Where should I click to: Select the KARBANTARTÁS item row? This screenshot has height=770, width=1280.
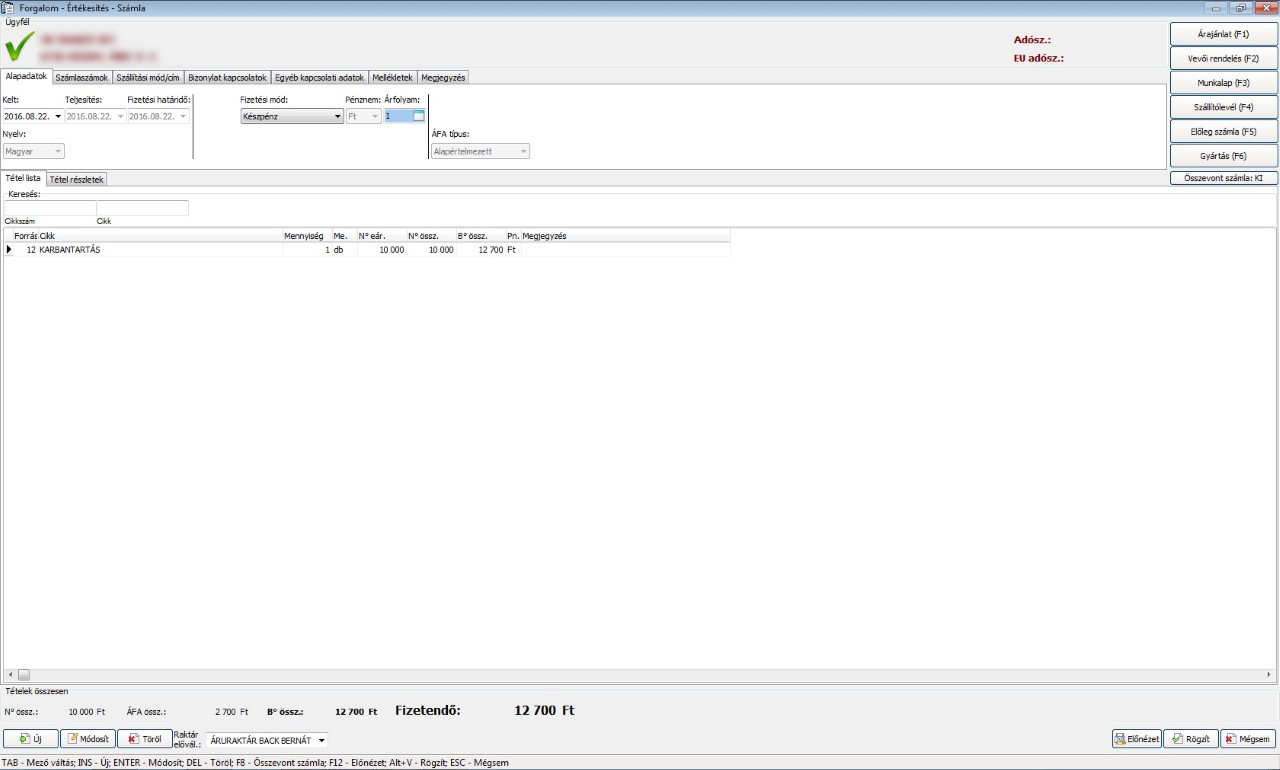[150, 250]
